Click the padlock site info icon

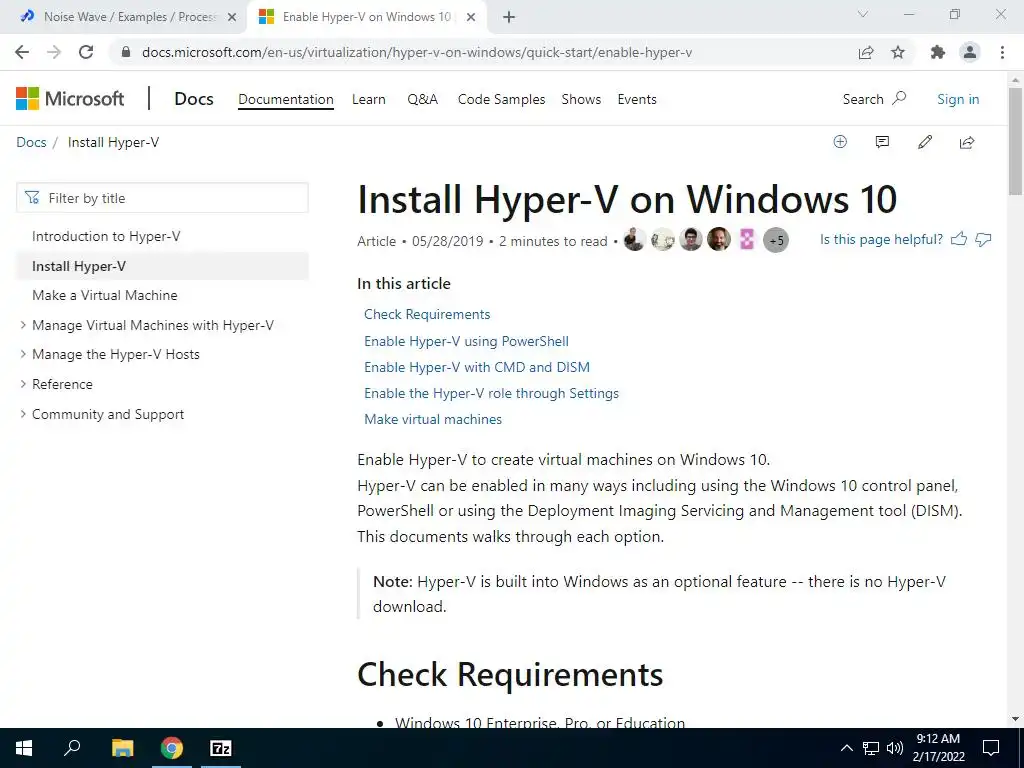coord(126,52)
